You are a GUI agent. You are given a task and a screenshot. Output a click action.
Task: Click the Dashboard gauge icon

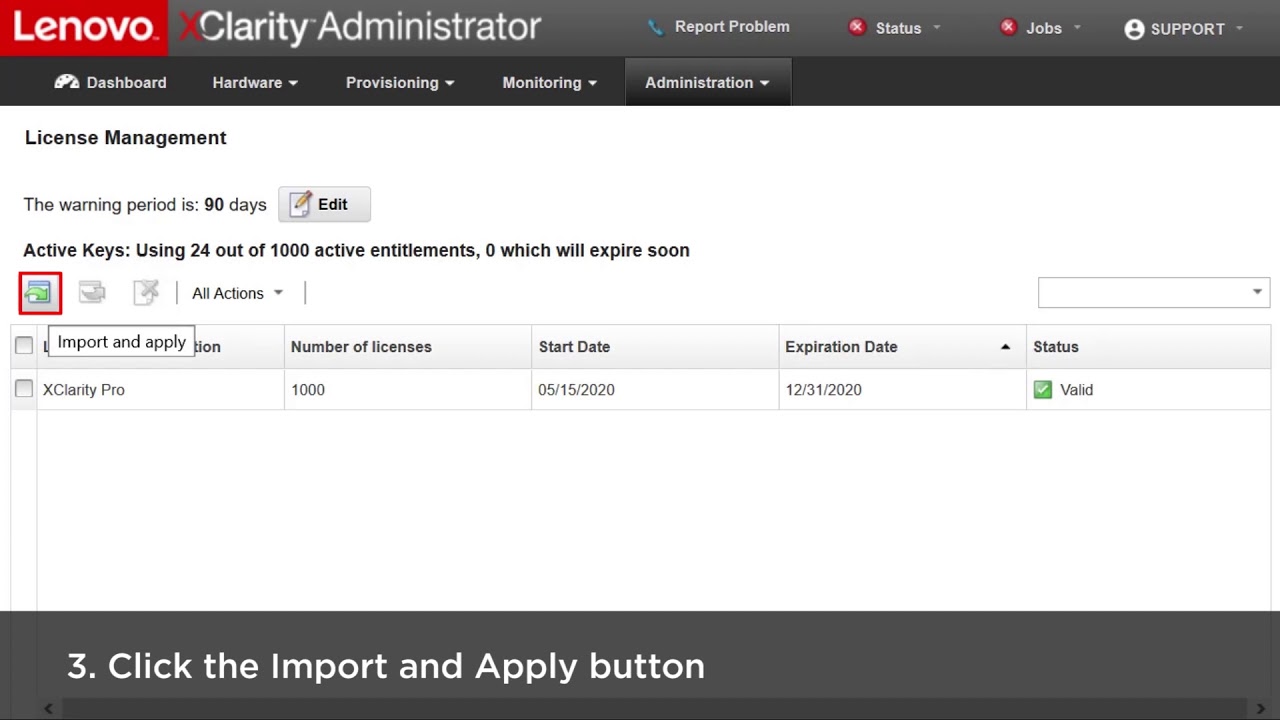coord(67,82)
